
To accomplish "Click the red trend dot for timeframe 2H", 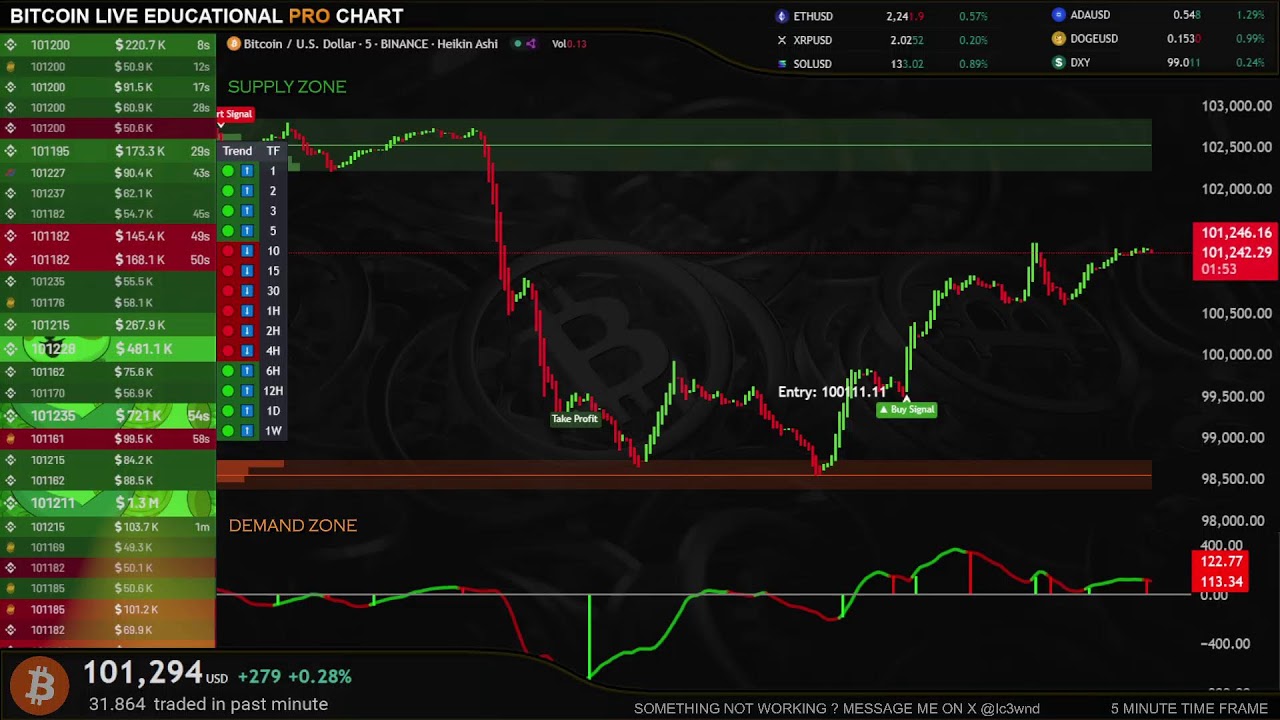I will pyautogui.click(x=228, y=331).
